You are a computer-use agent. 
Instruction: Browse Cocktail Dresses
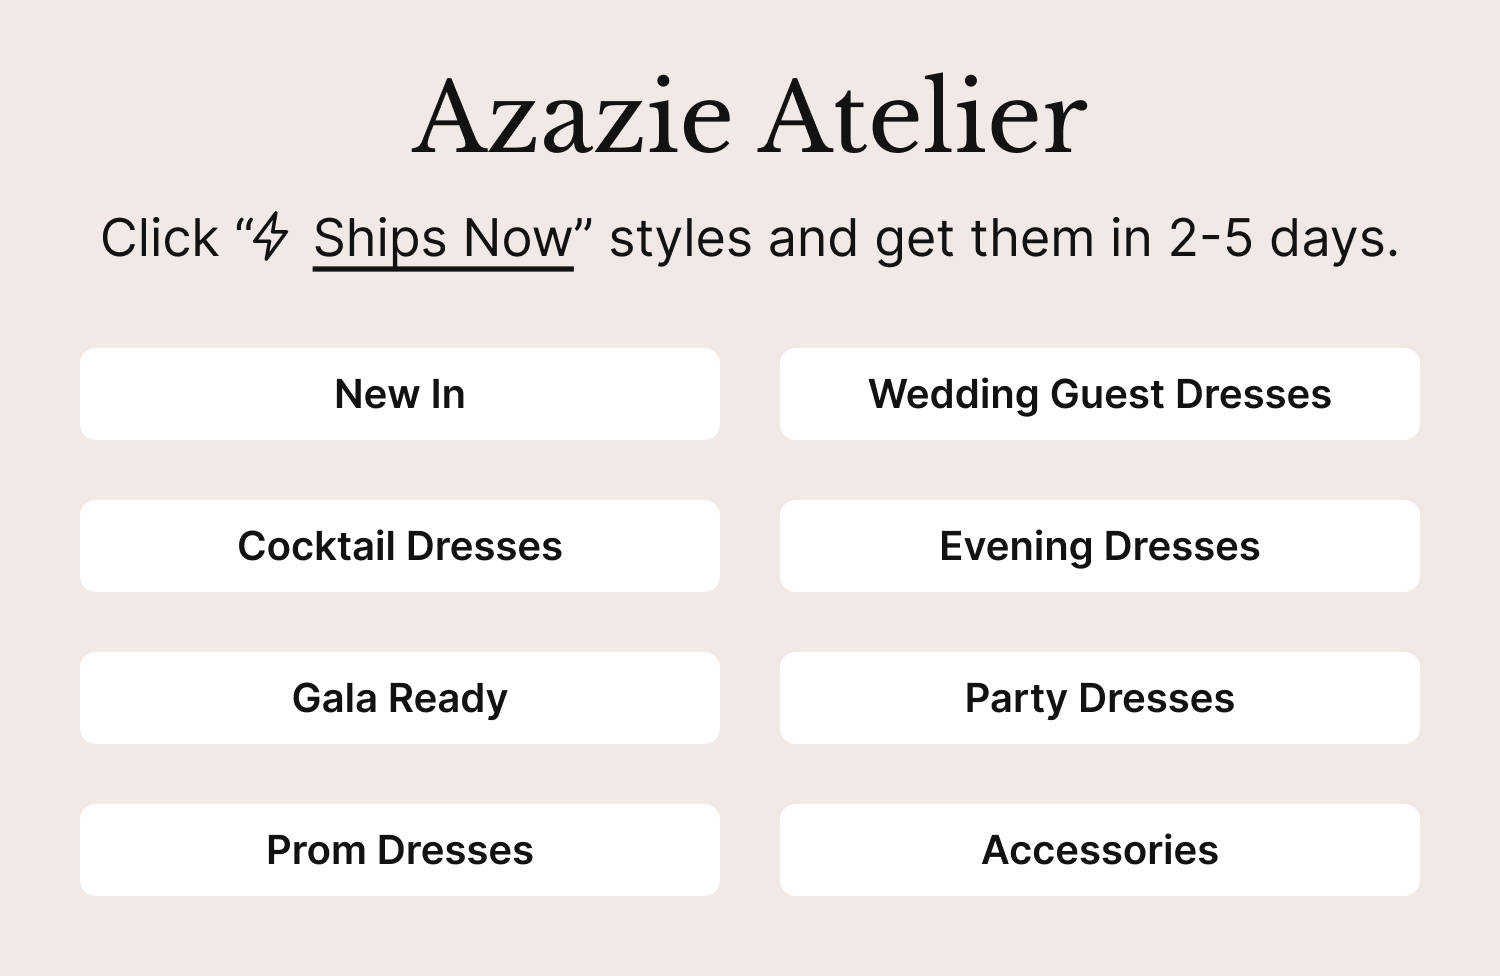[400, 546]
